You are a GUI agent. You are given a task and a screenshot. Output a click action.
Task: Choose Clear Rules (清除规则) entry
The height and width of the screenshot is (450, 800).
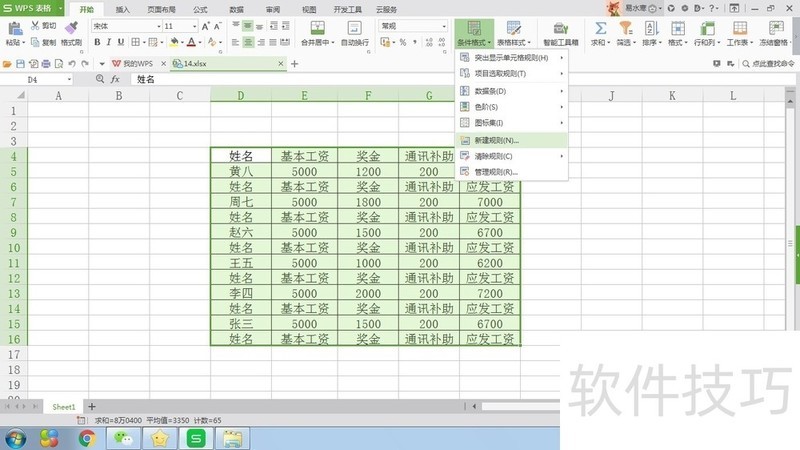(512, 156)
